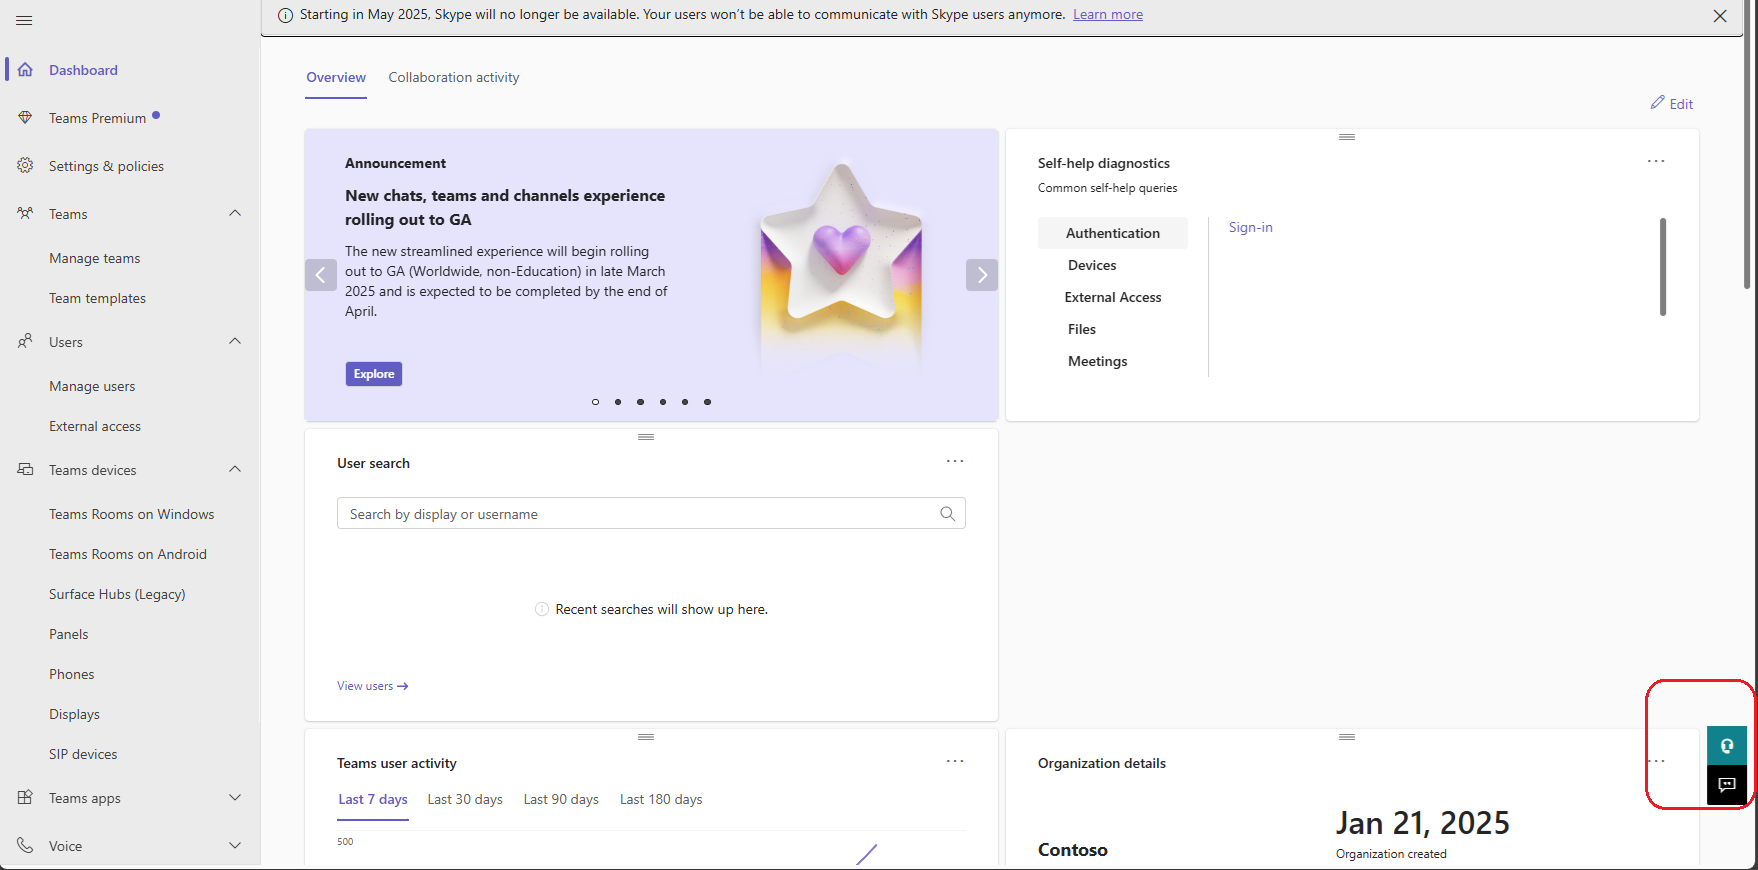Select the second announcement carousel dot

pyautogui.click(x=618, y=402)
